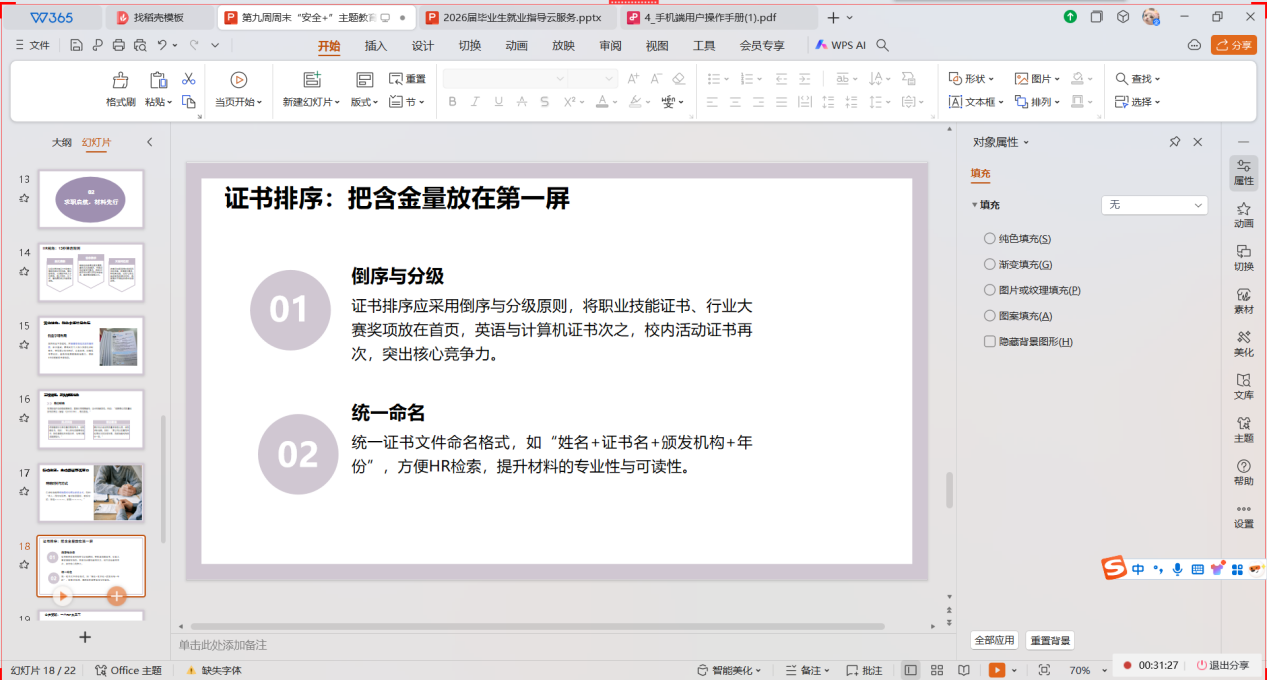Viewport: 1267px width, 680px height.
Task: Pin the 对象属性 panel with pushpin icon
Action: 1175,142
